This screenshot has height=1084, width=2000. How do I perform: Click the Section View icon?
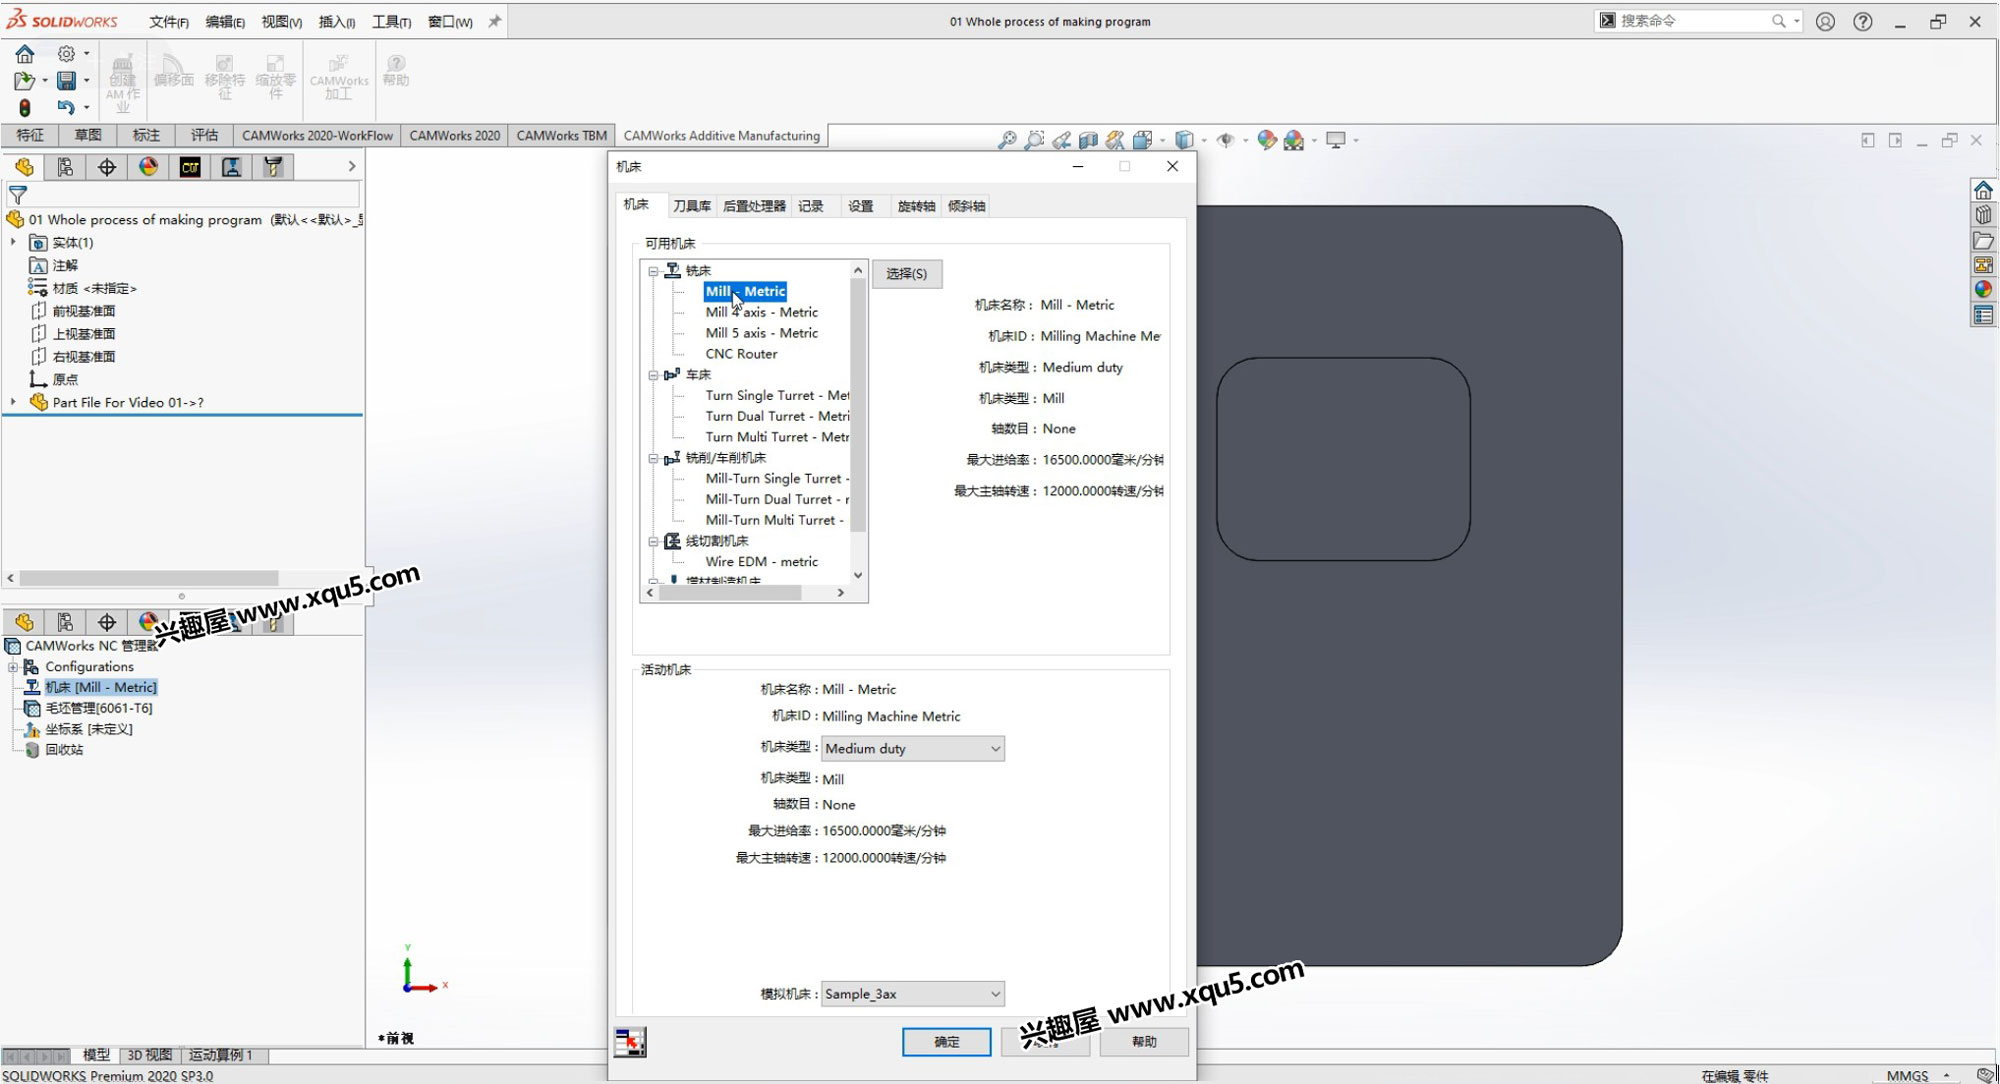pyautogui.click(x=1089, y=141)
